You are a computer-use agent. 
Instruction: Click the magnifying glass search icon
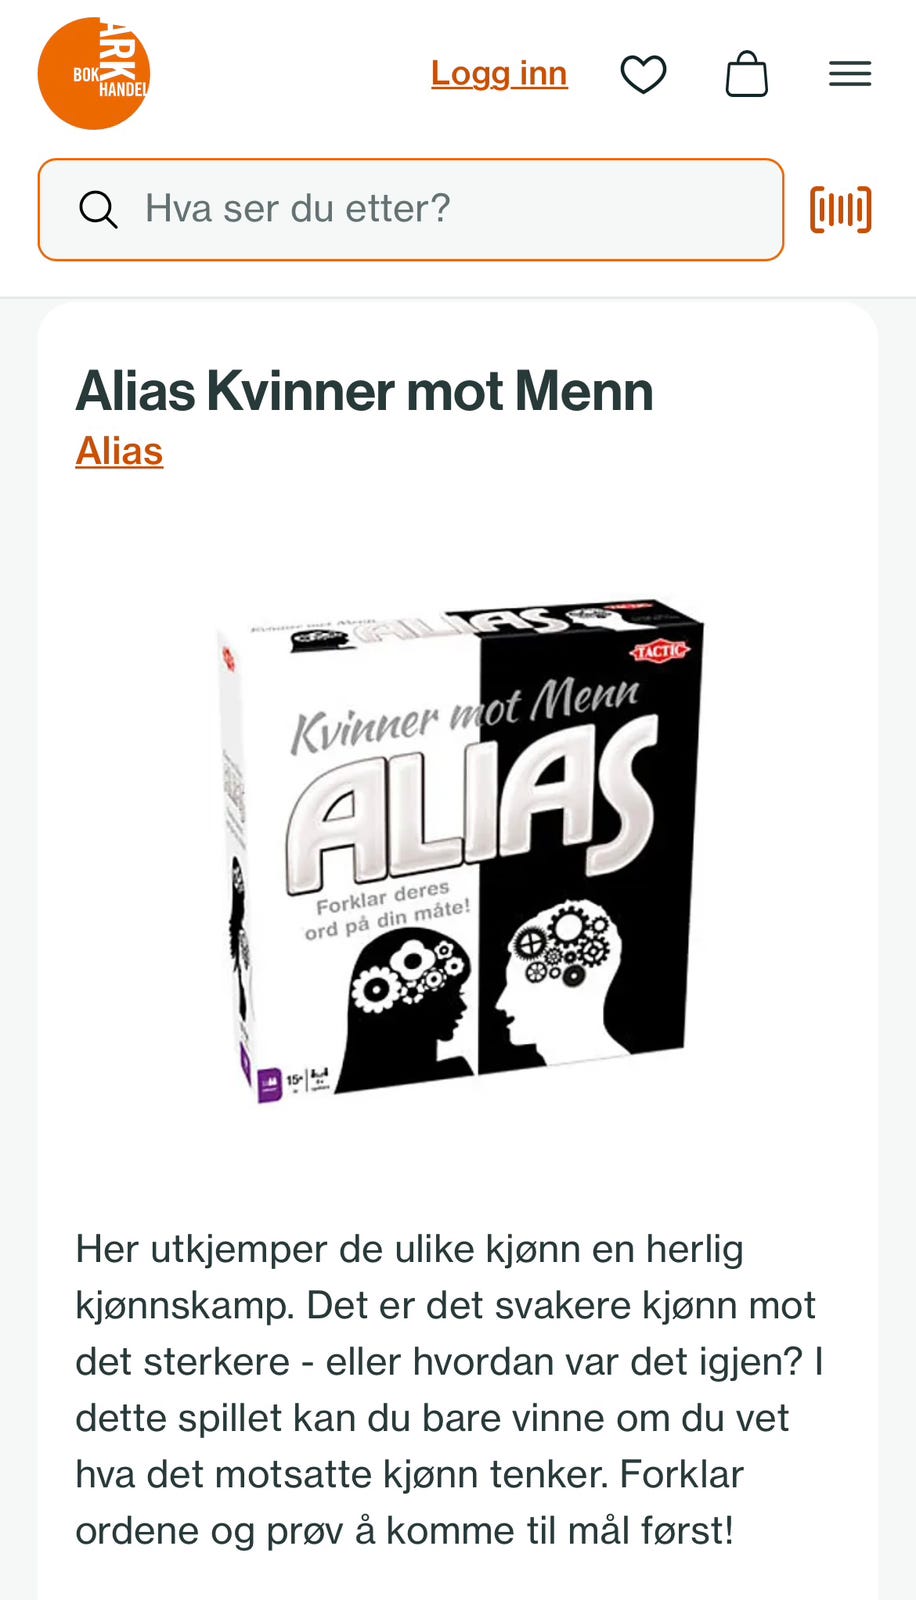coord(98,209)
